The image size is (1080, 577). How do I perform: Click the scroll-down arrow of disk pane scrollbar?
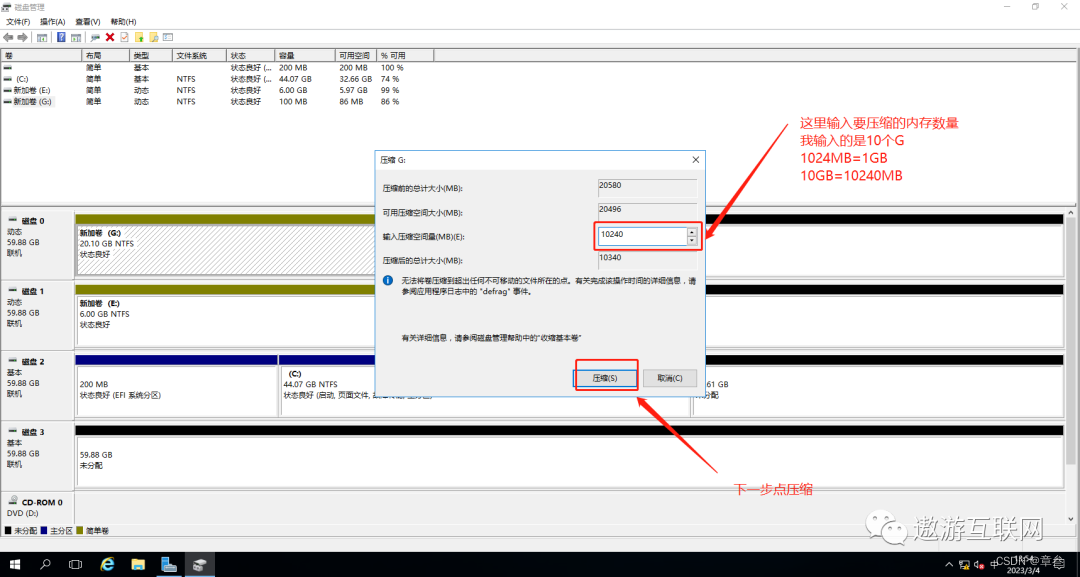point(1071,520)
